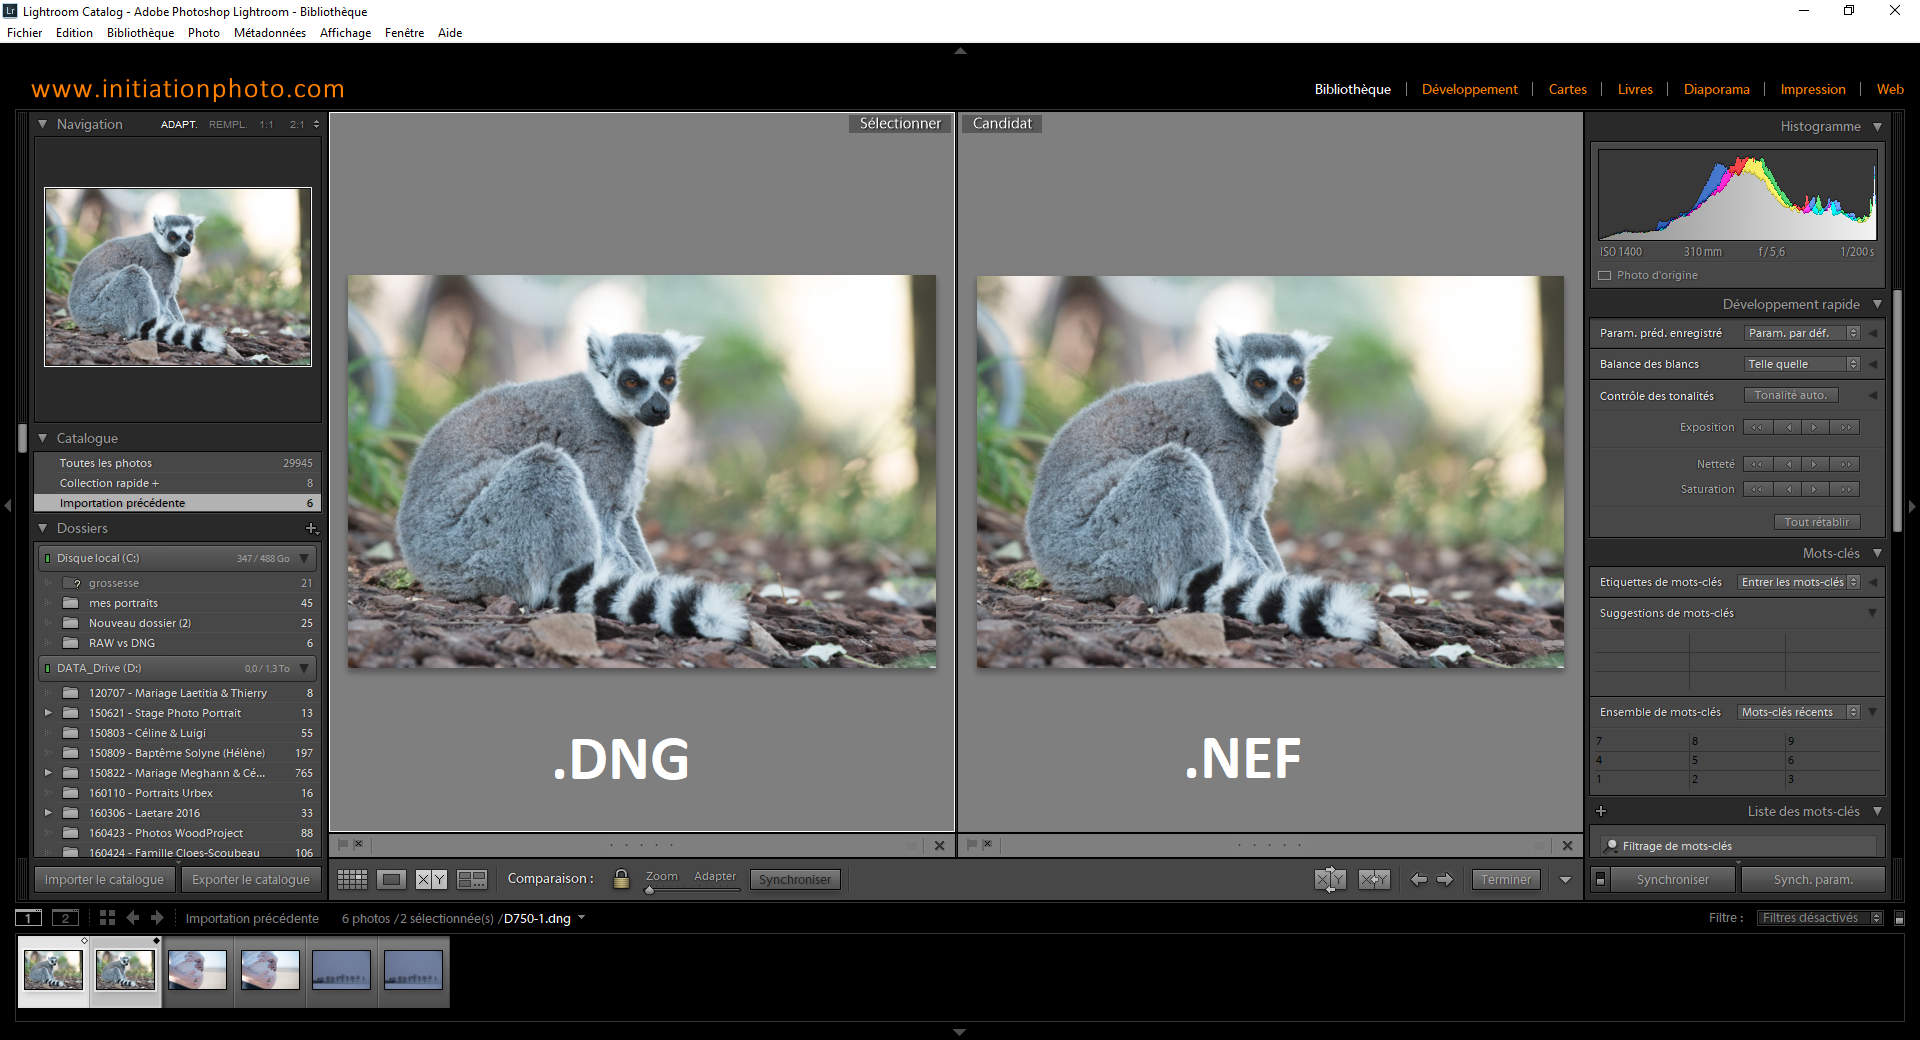This screenshot has width=1920, height=1040.
Task: Go forward with filmstrip right arrow
Action: [157, 918]
